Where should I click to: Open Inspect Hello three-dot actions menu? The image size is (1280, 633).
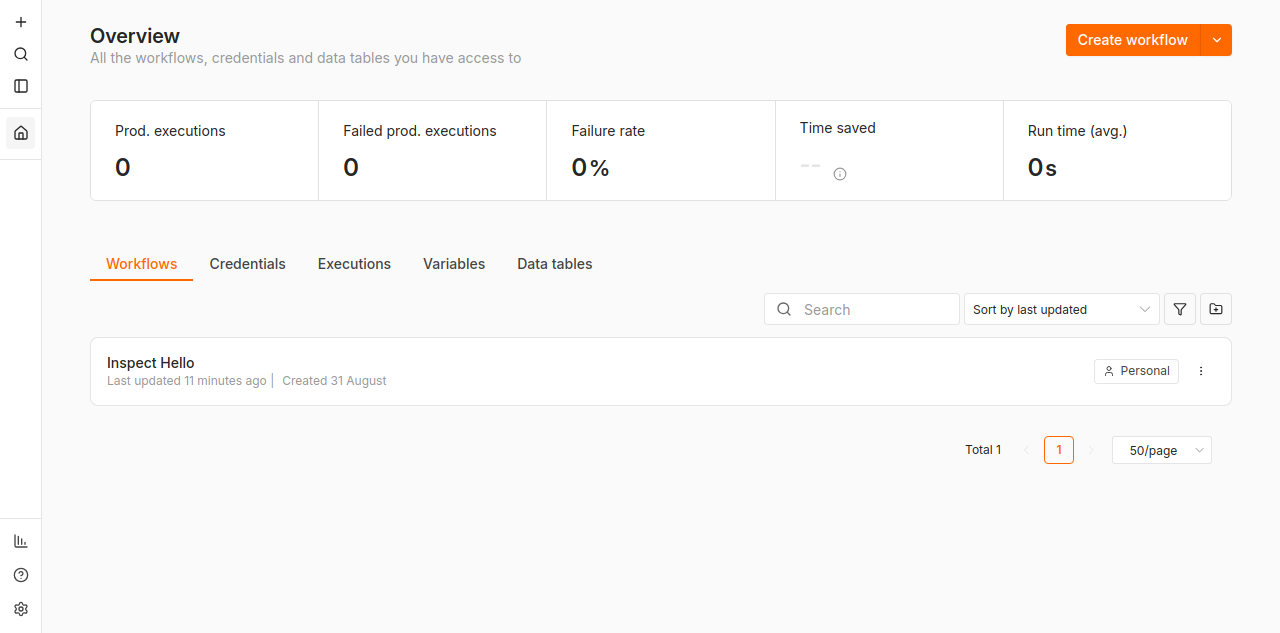click(x=1201, y=371)
